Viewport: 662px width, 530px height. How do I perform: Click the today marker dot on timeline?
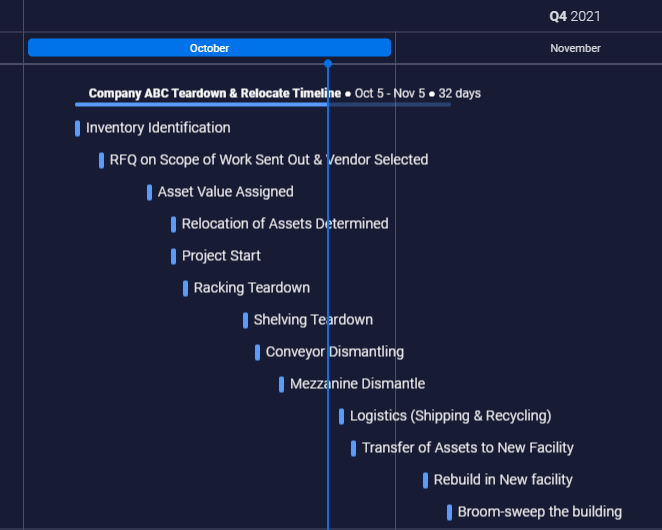[327, 64]
